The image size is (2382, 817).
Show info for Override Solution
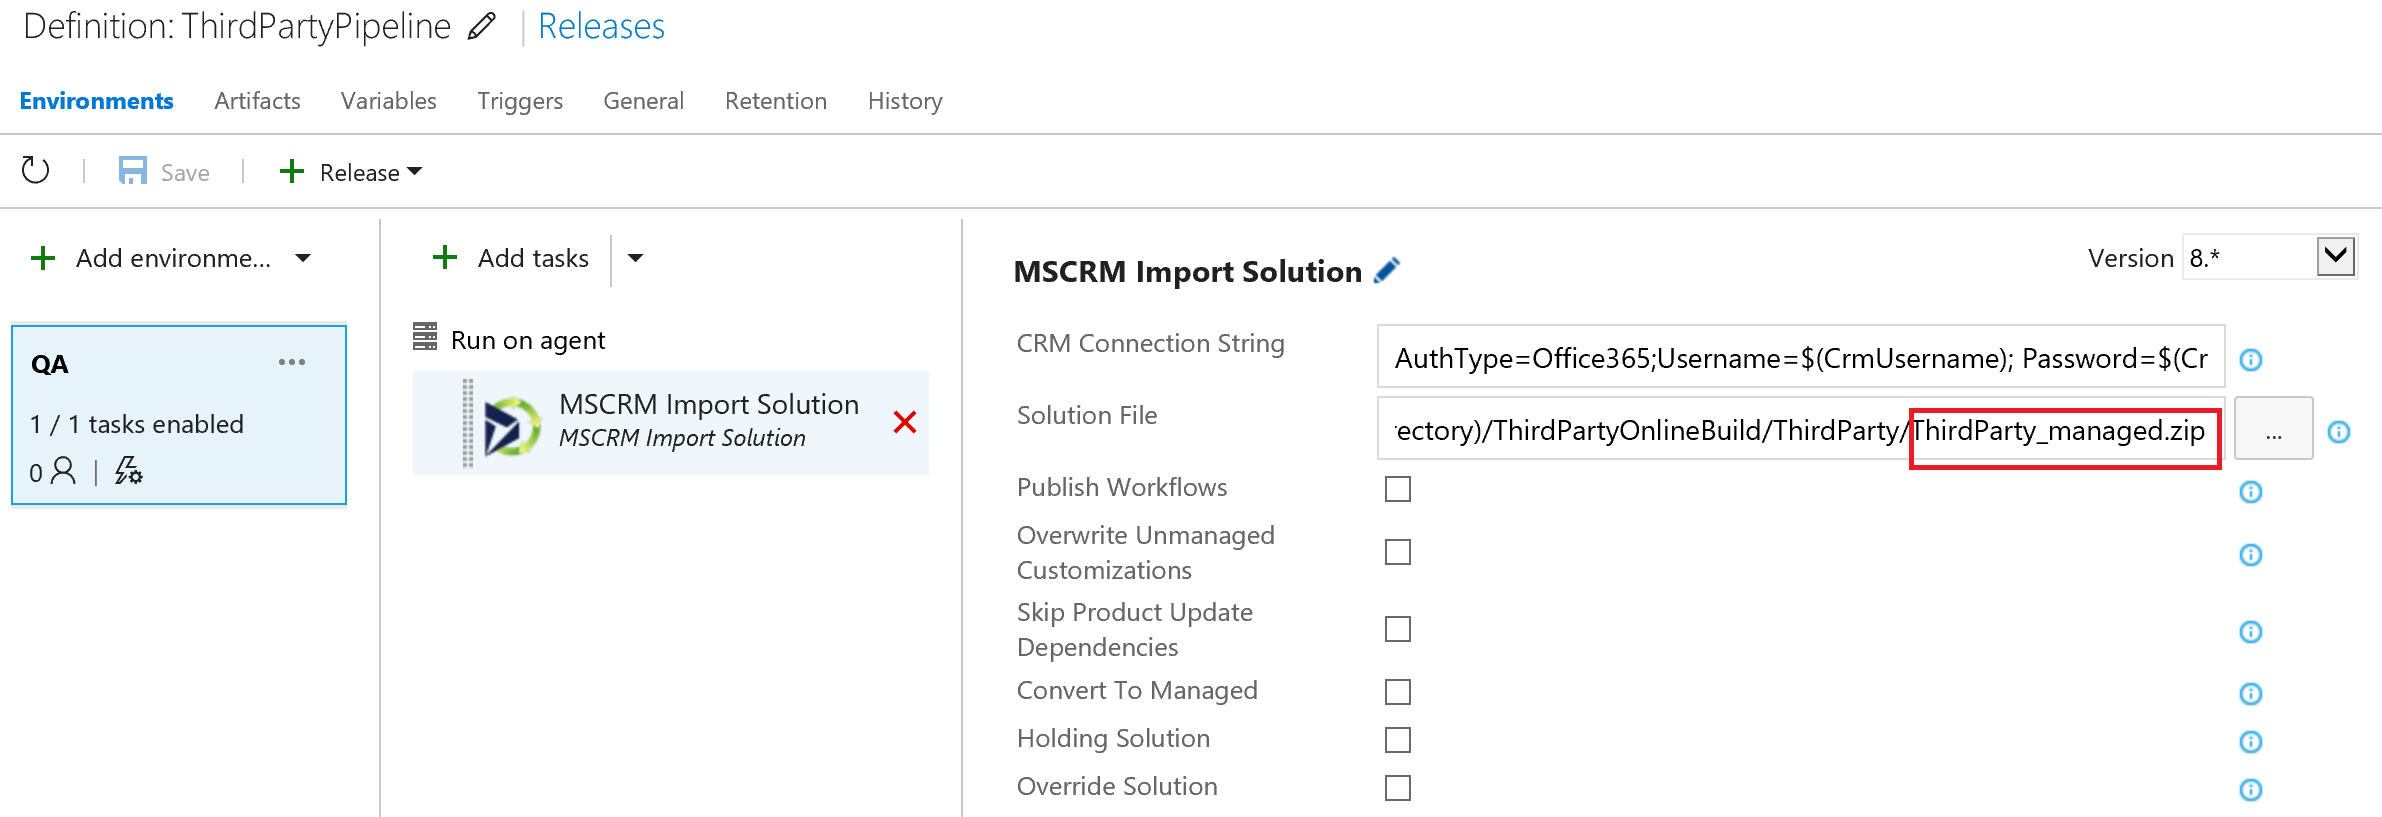[x=2251, y=790]
